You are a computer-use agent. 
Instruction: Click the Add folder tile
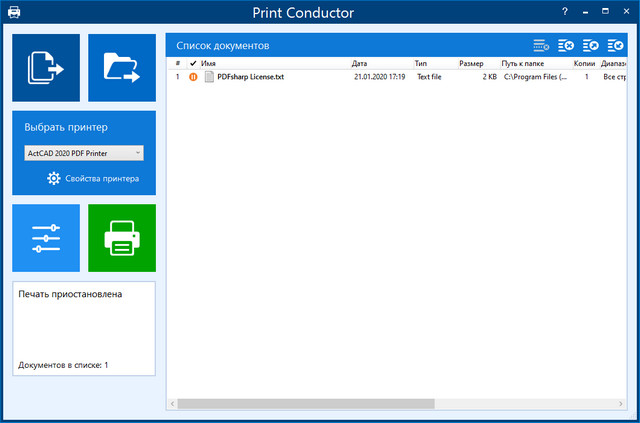[x=122, y=67]
